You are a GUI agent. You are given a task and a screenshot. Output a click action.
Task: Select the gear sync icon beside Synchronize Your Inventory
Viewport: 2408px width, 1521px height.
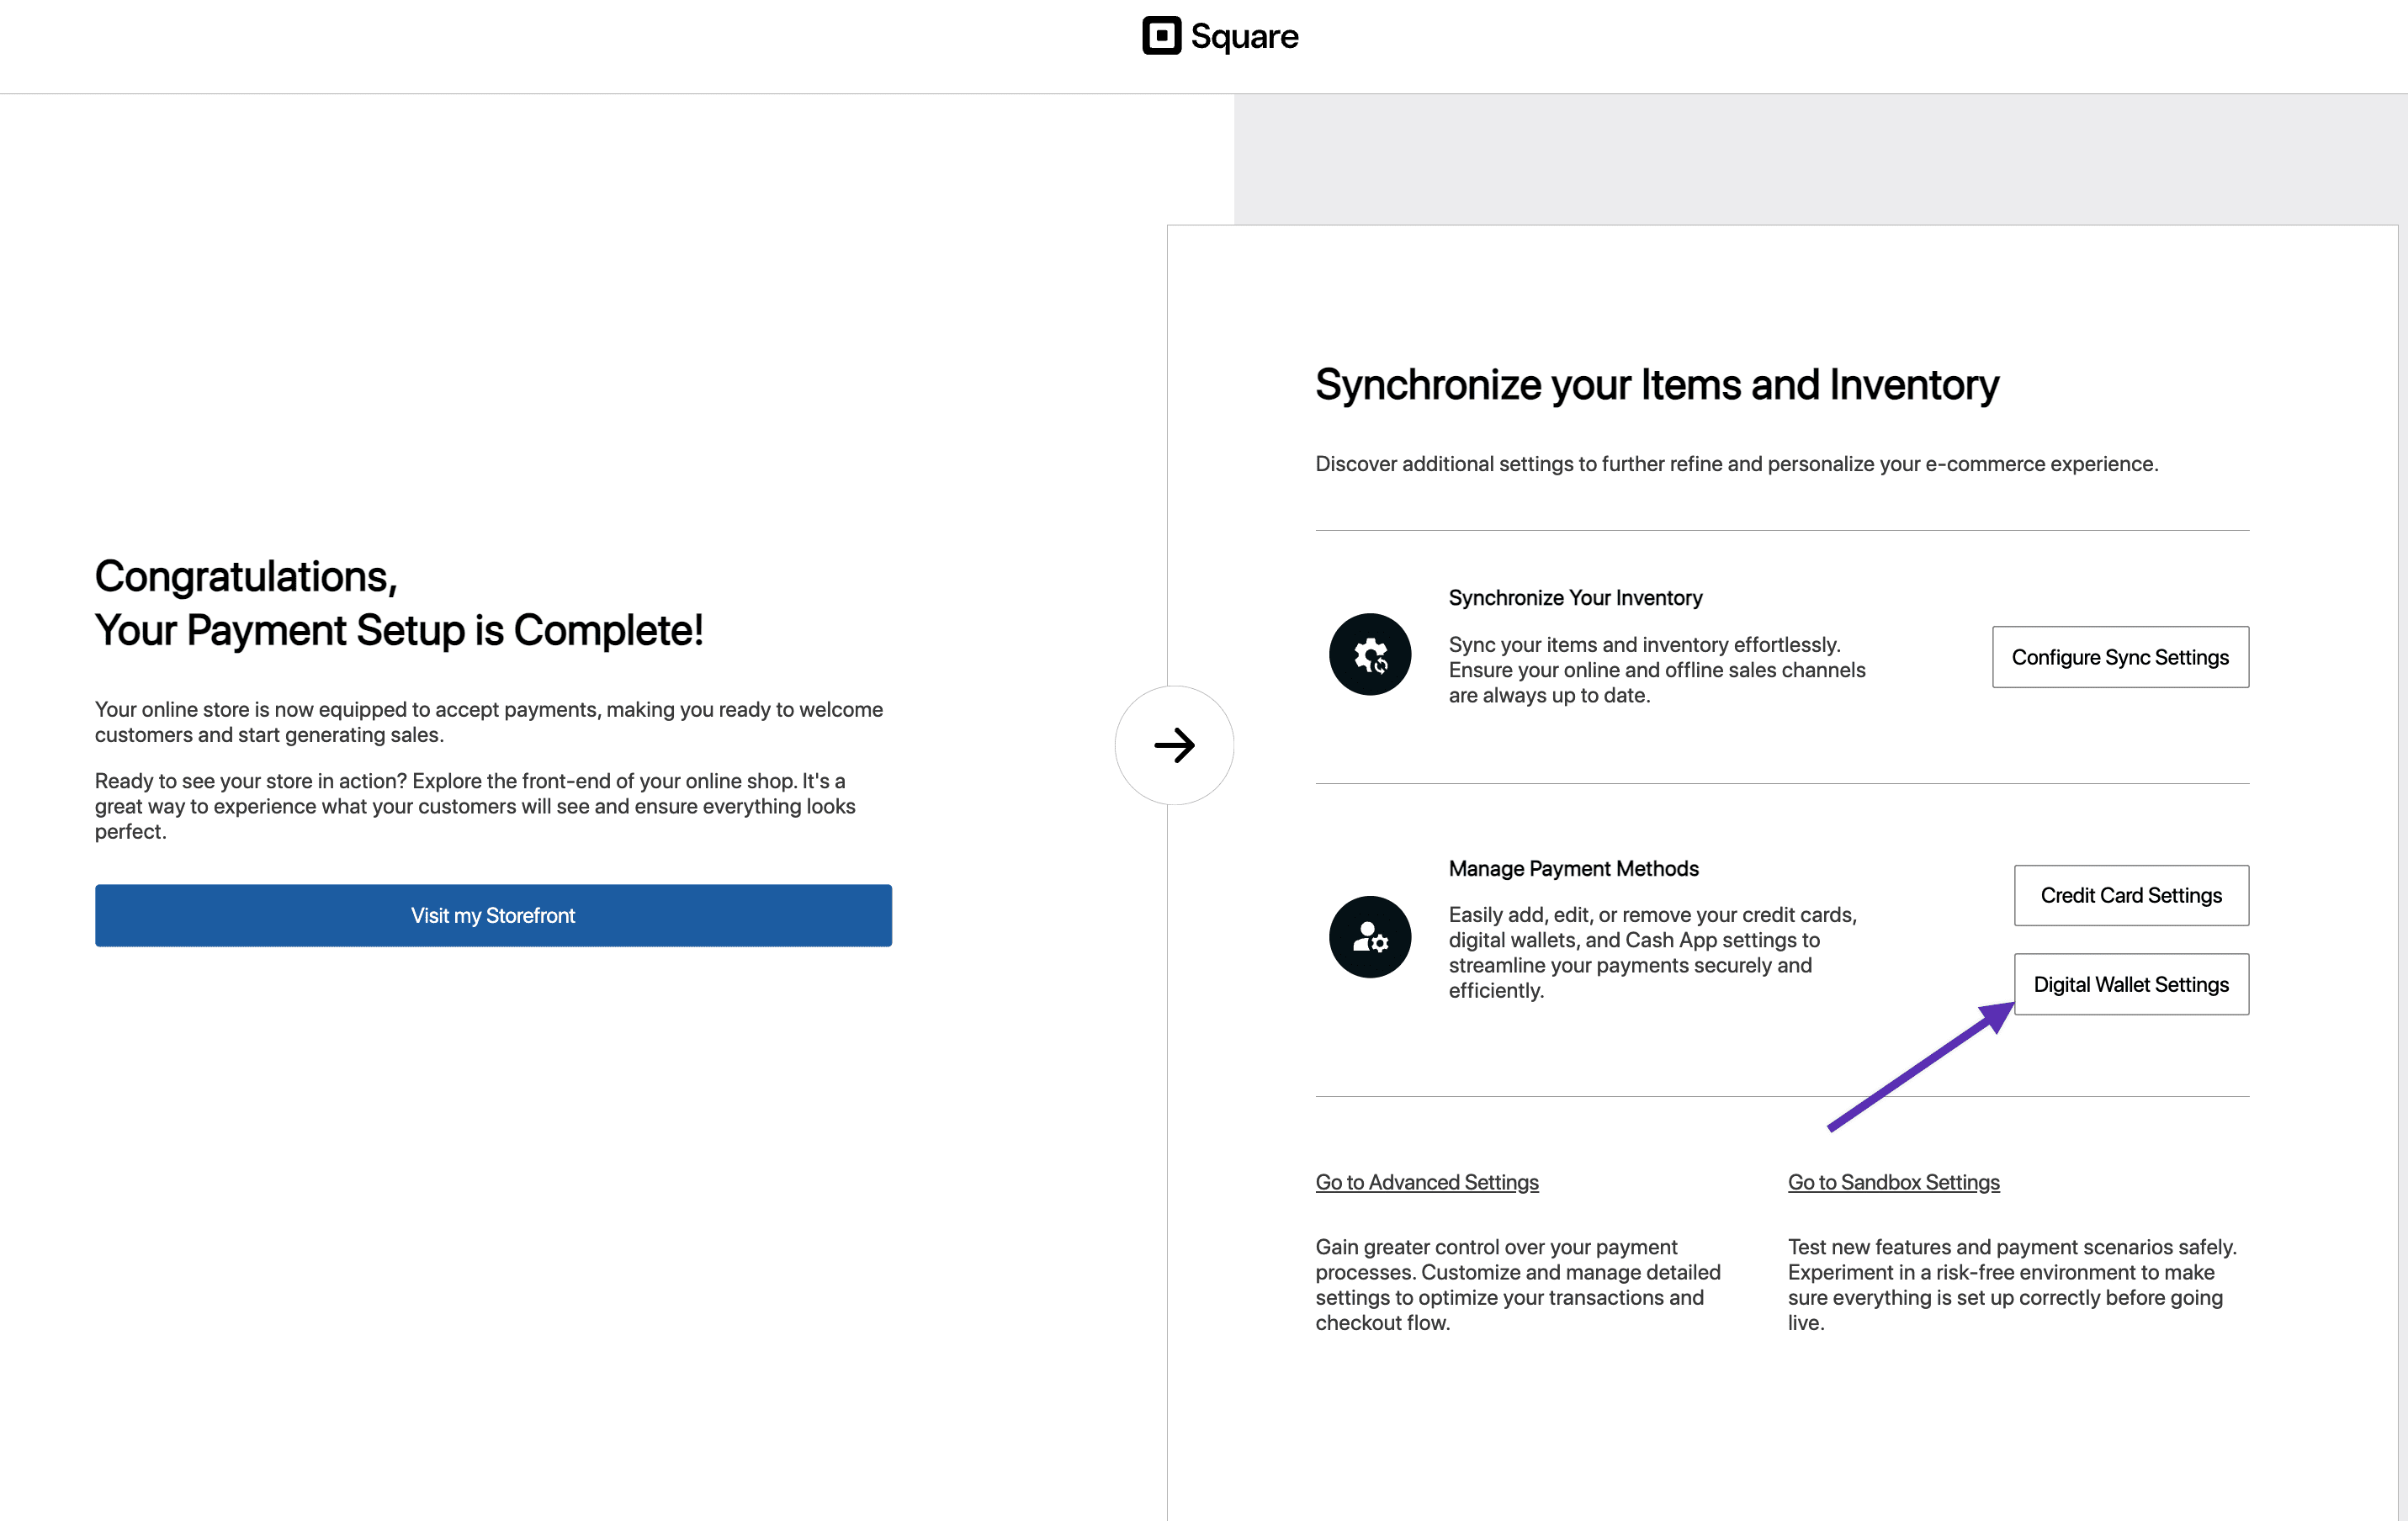[x=1370, y=654]
